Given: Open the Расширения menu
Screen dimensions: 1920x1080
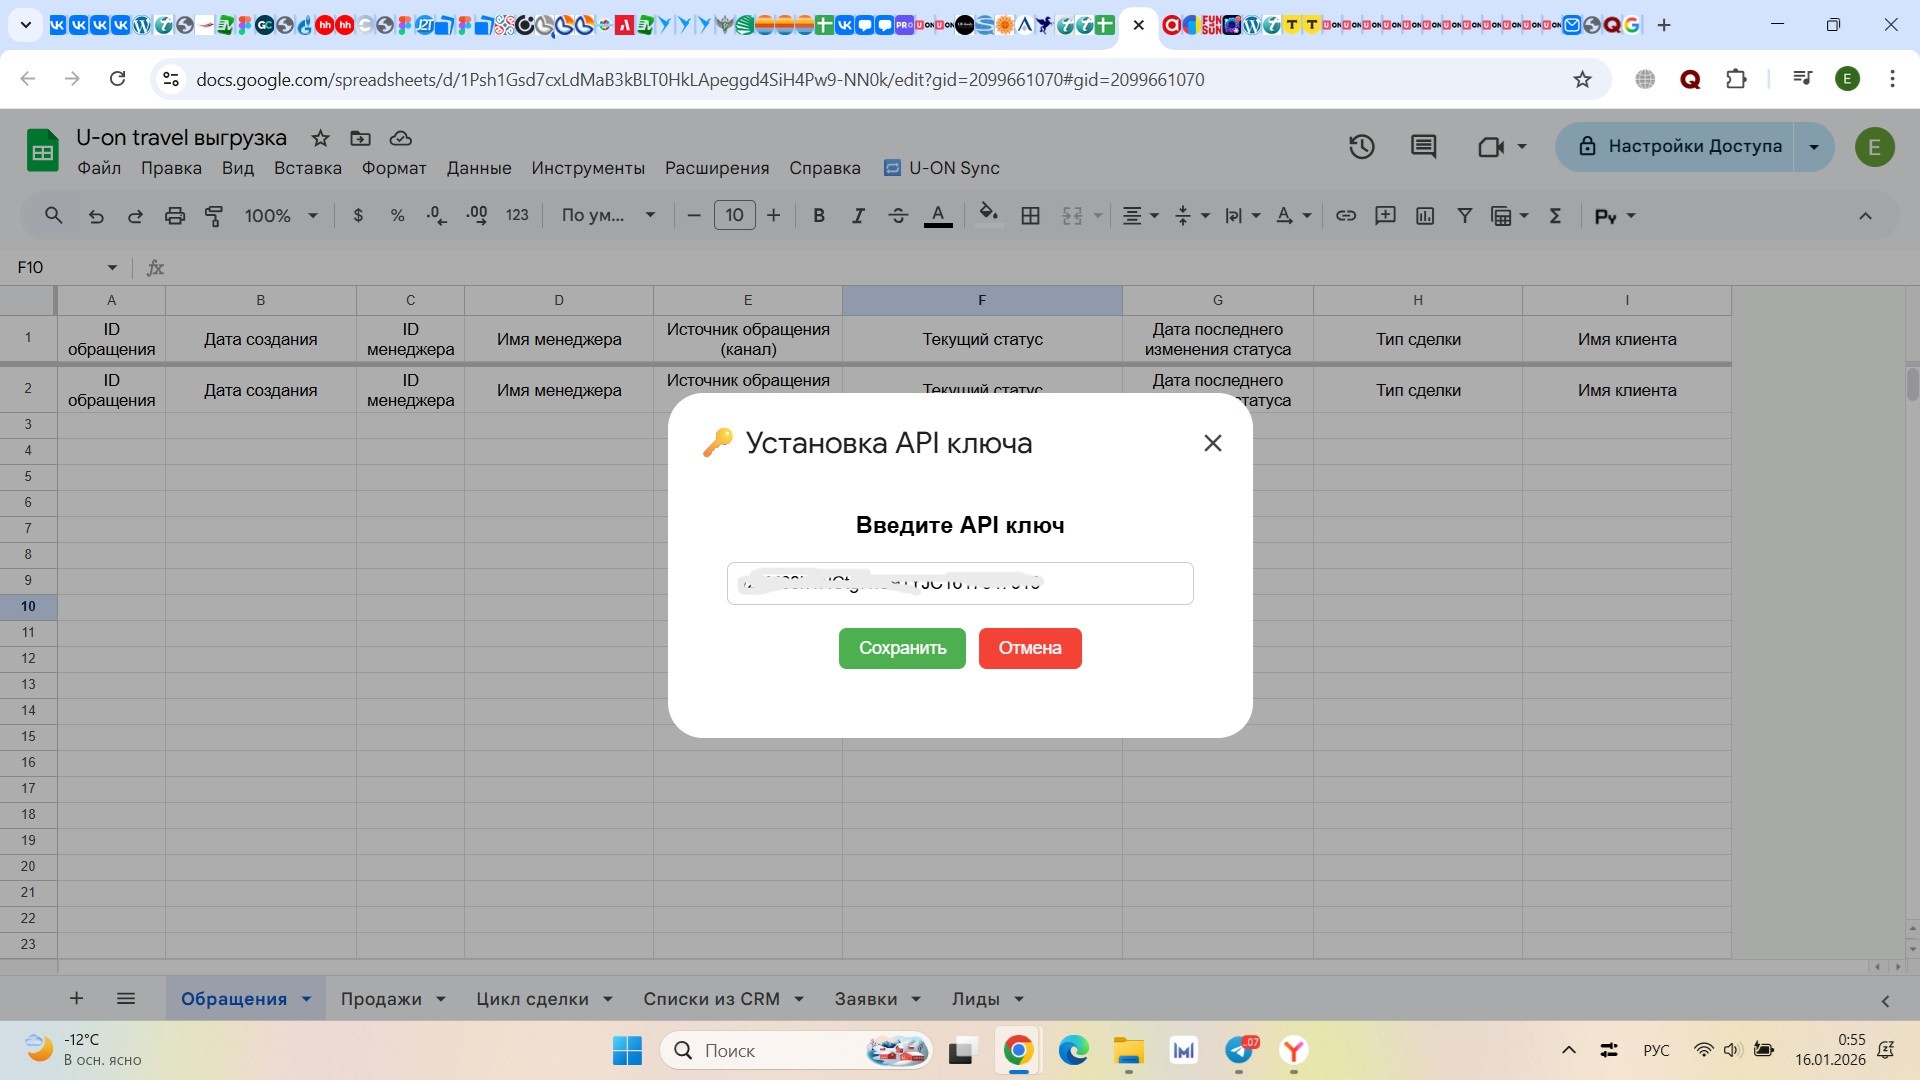Looking at the screenshot, I should (716, 168).
